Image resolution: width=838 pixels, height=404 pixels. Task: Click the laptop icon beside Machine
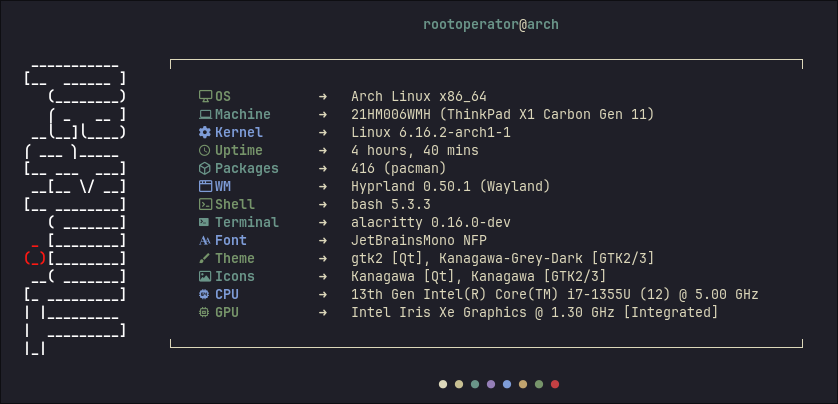click(x=205, y=114)
